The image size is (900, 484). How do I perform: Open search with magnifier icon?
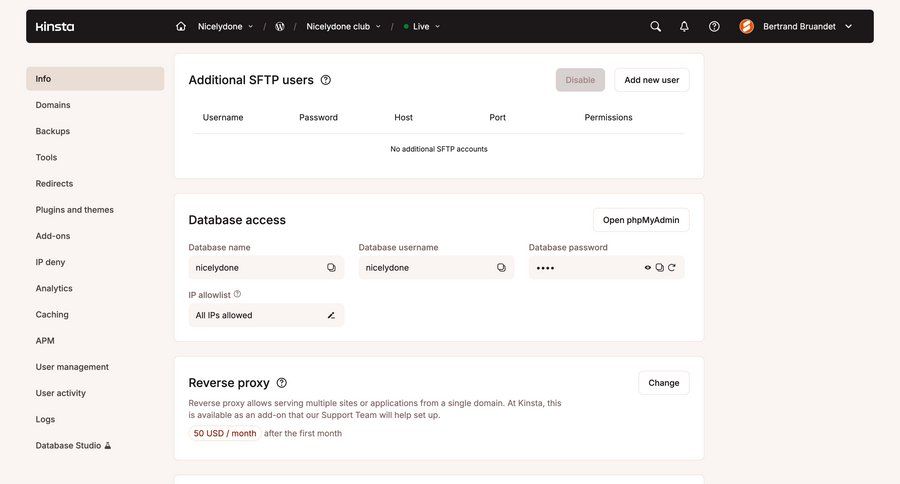[655, 26]
